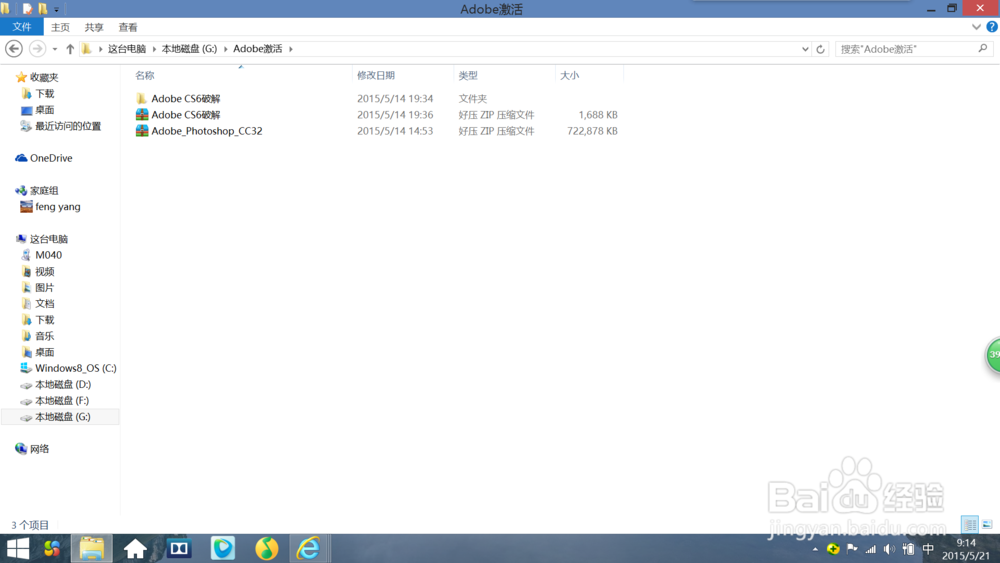Select the Adobe_Photoshop_CC32 archive icon
The width and height of the screenshot is (1000, 563).
[142, 131]
